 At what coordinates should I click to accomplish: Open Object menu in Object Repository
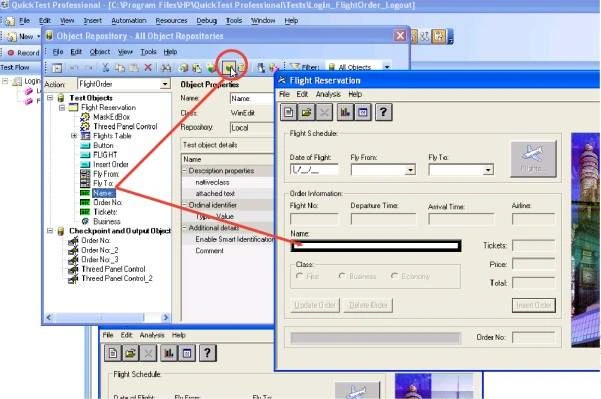pos(100,52)
